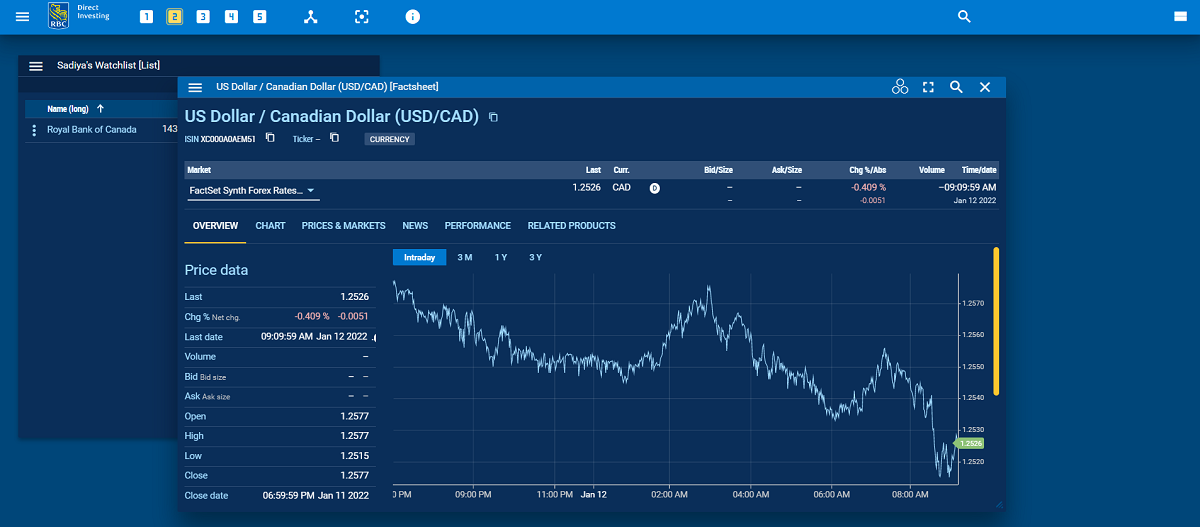Image resolution: width=1200 pixels, height=527 pixels.
Task: Click the RBC Direct Investing logo
Action: click(x=80, y=17)
